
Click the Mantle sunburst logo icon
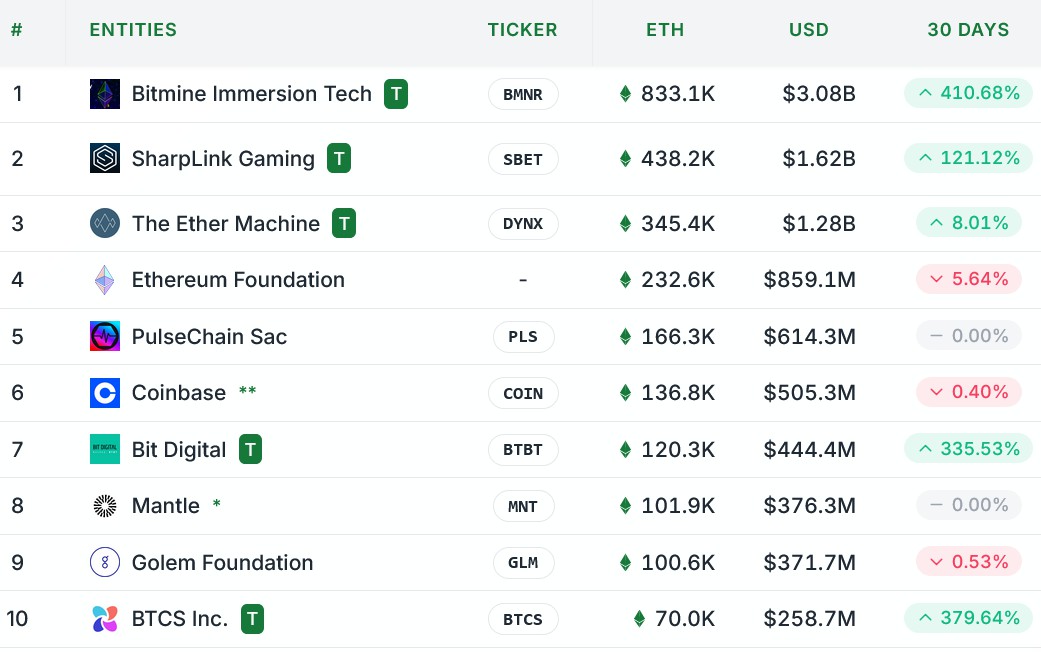tap(104, 506)
